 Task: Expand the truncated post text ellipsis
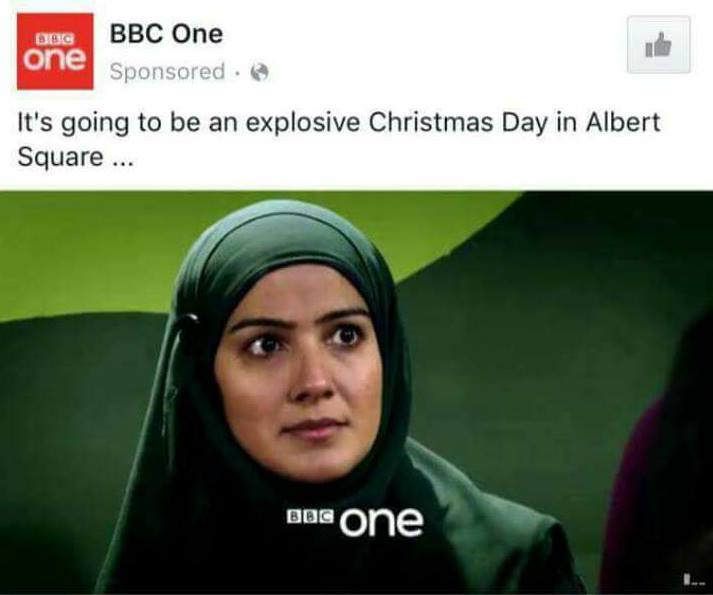tap(122, 158)
